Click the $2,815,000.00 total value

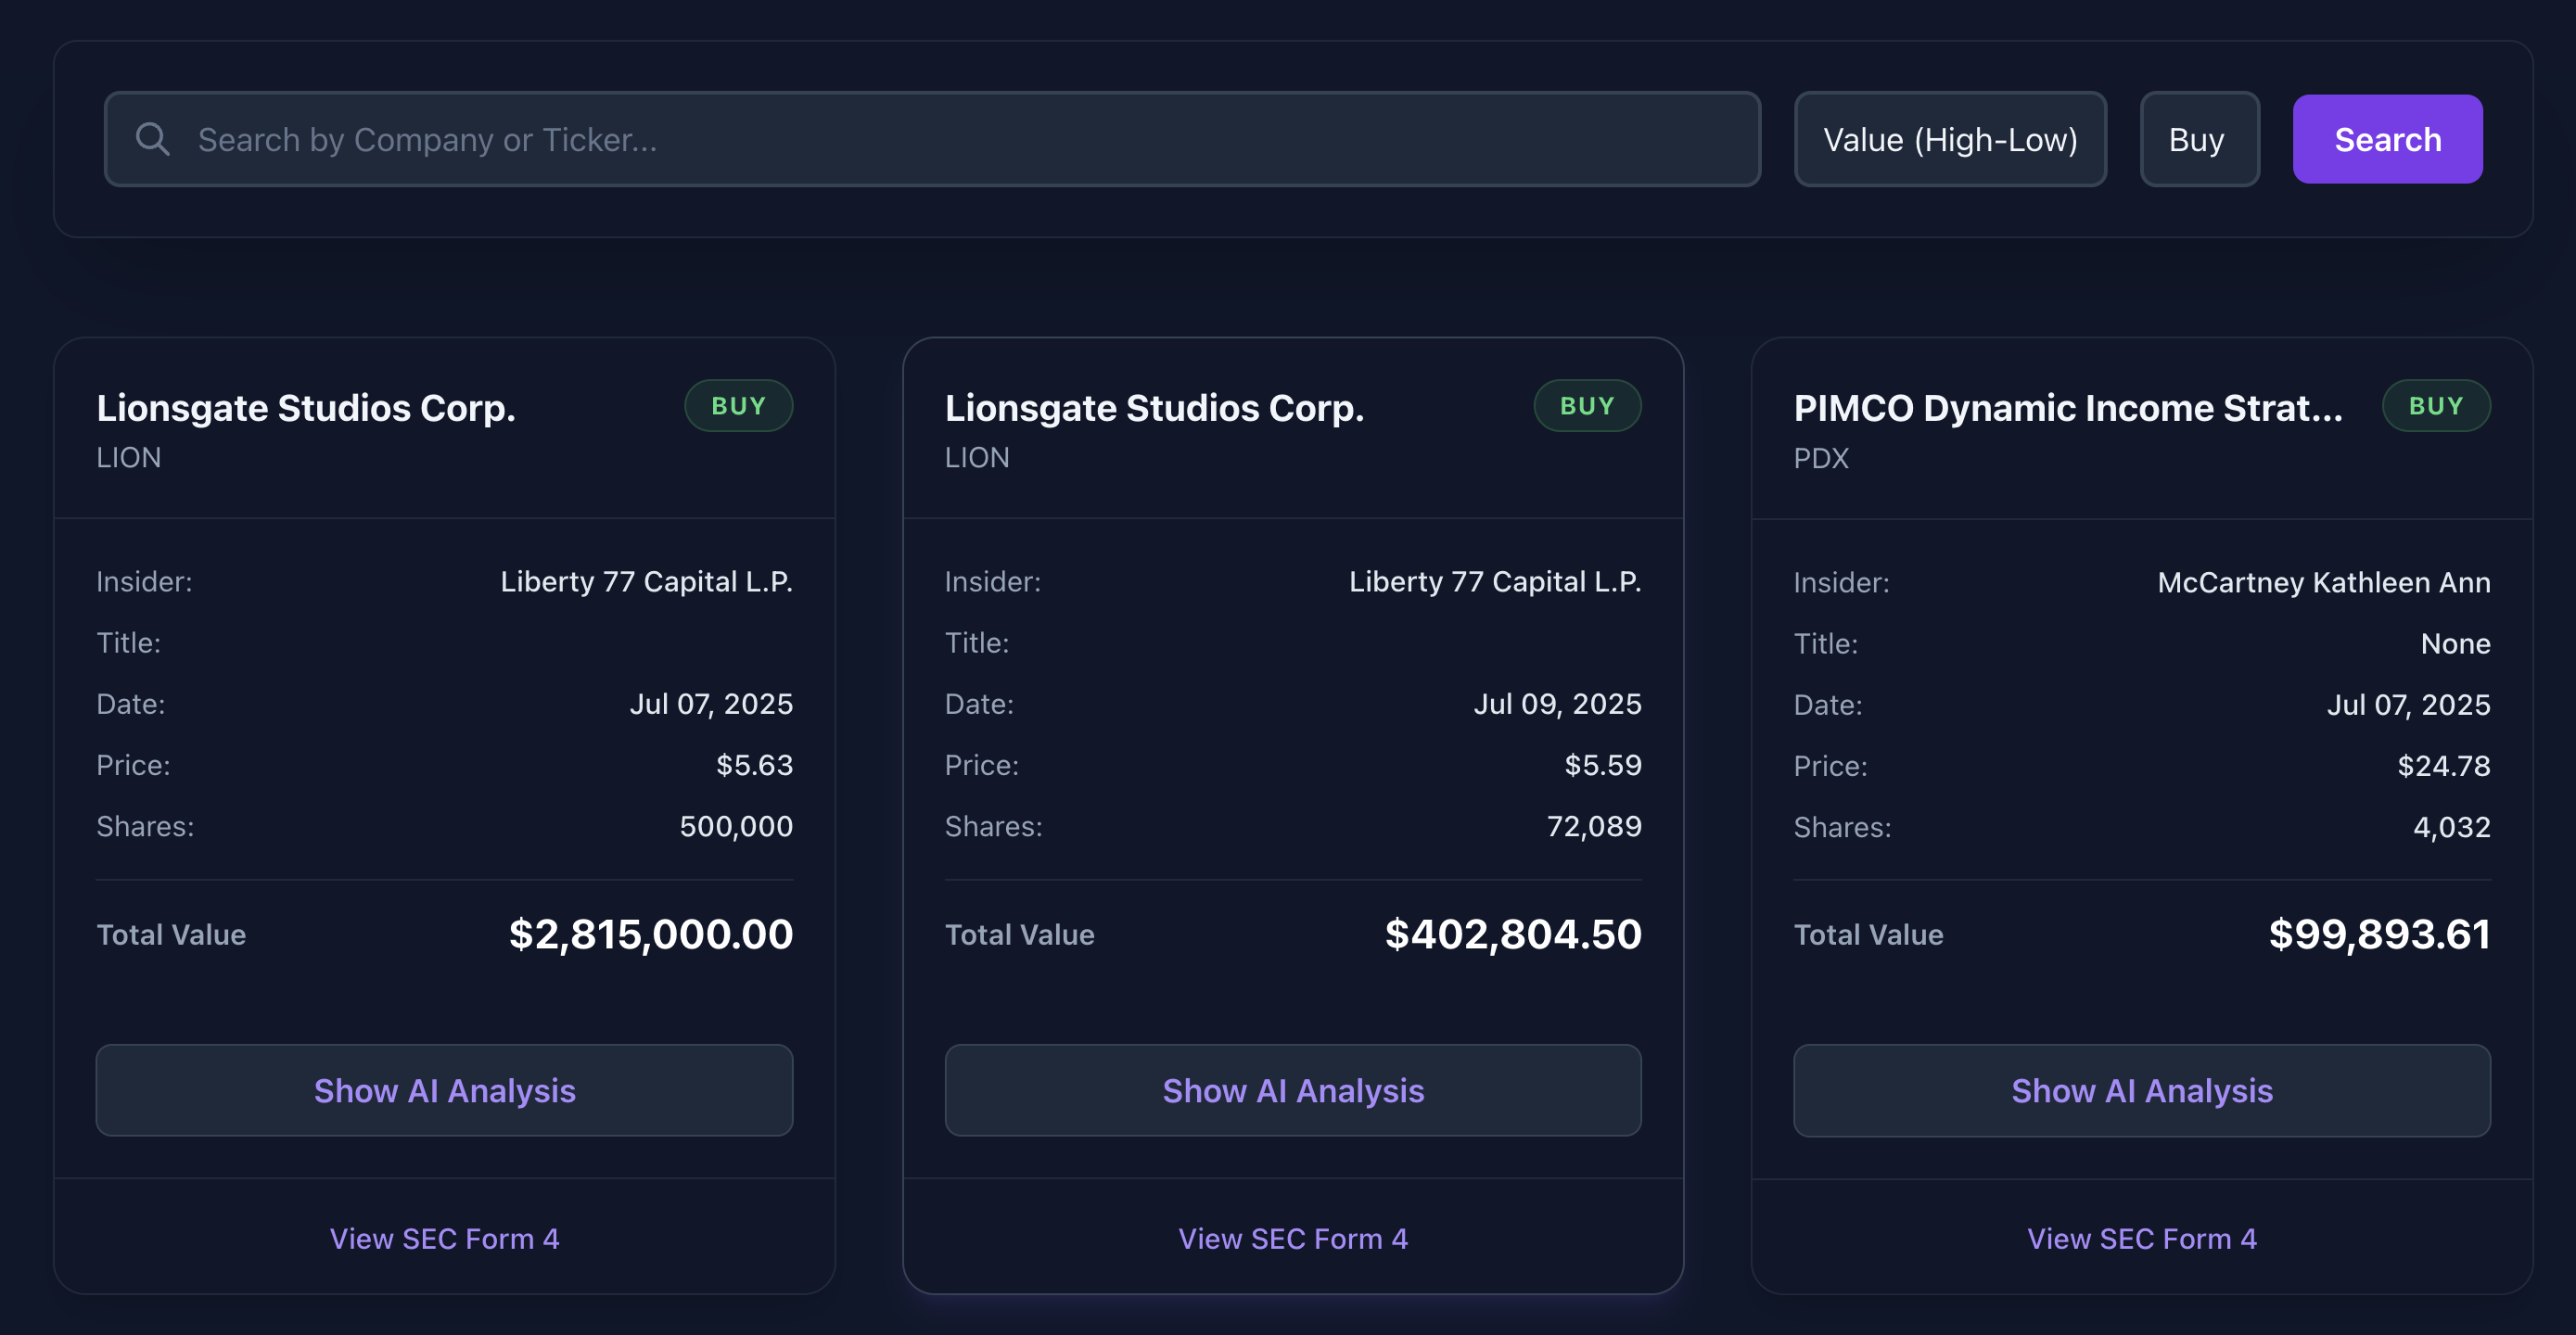click(x=651, y=934)
